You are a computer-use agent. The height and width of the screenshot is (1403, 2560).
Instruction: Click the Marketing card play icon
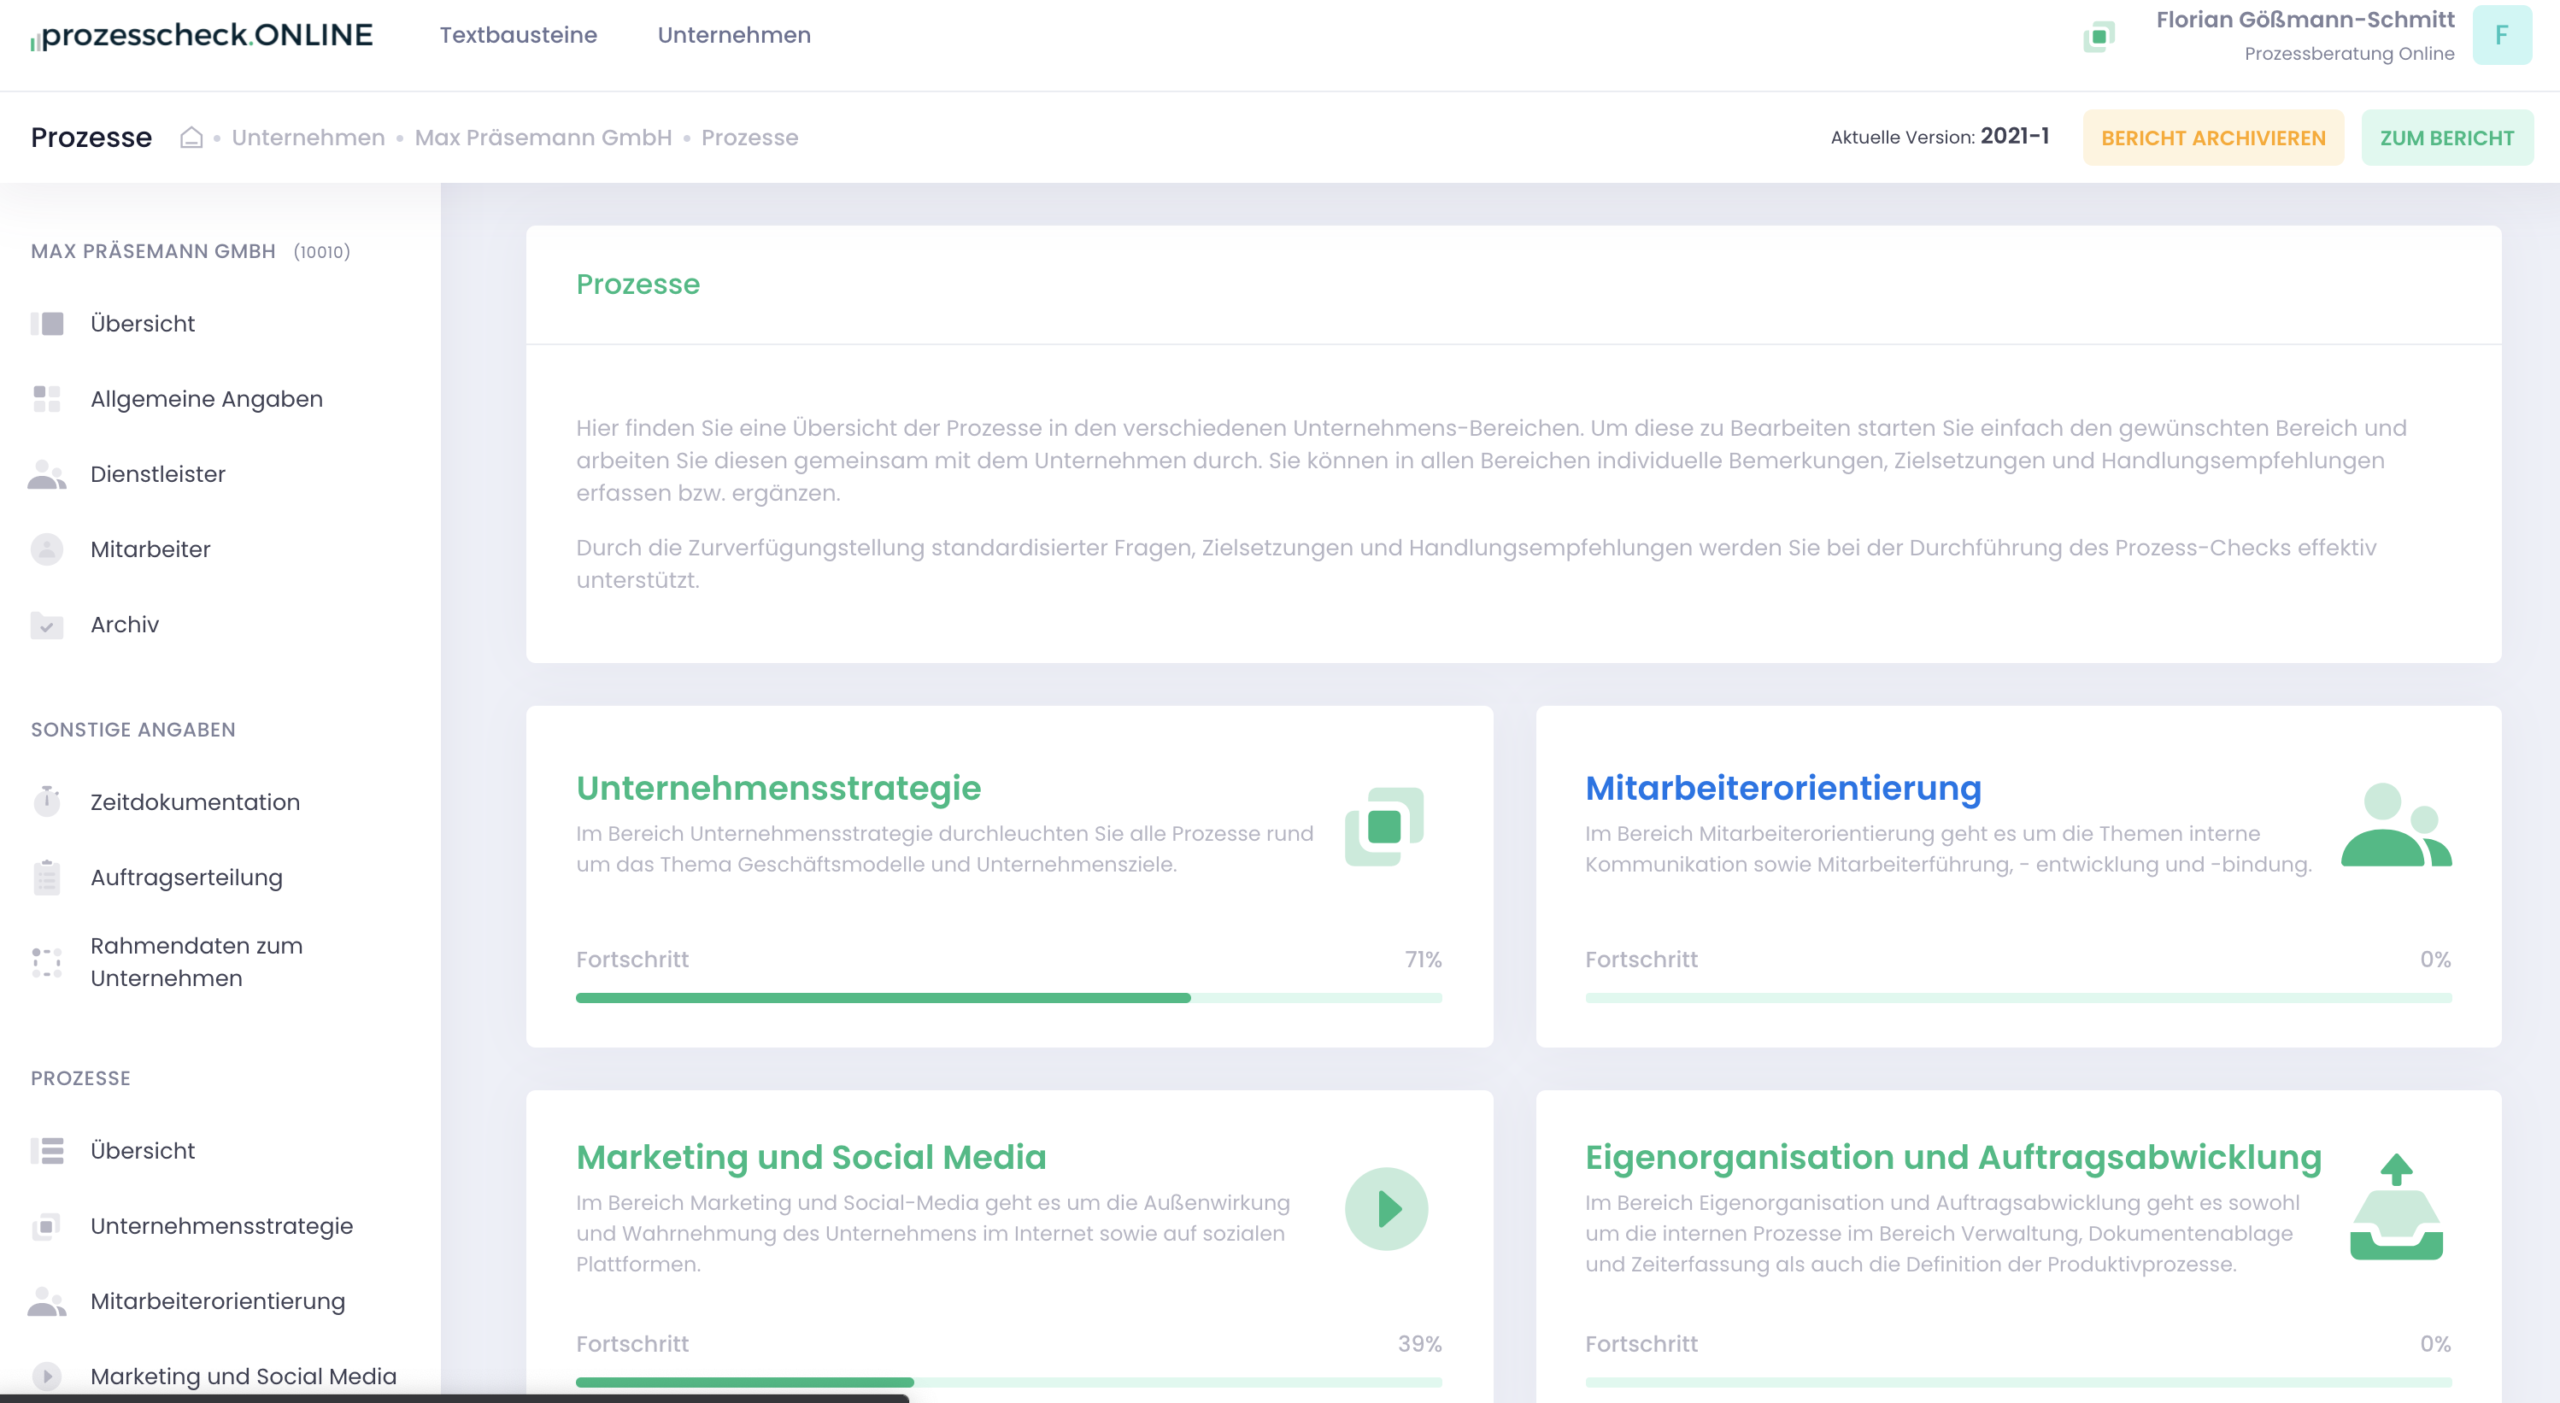pyautogui.click(x=1386, y=1209)
